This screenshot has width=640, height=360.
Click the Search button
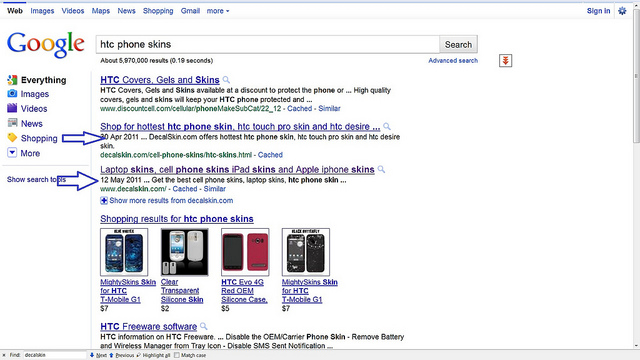[458, 44]
